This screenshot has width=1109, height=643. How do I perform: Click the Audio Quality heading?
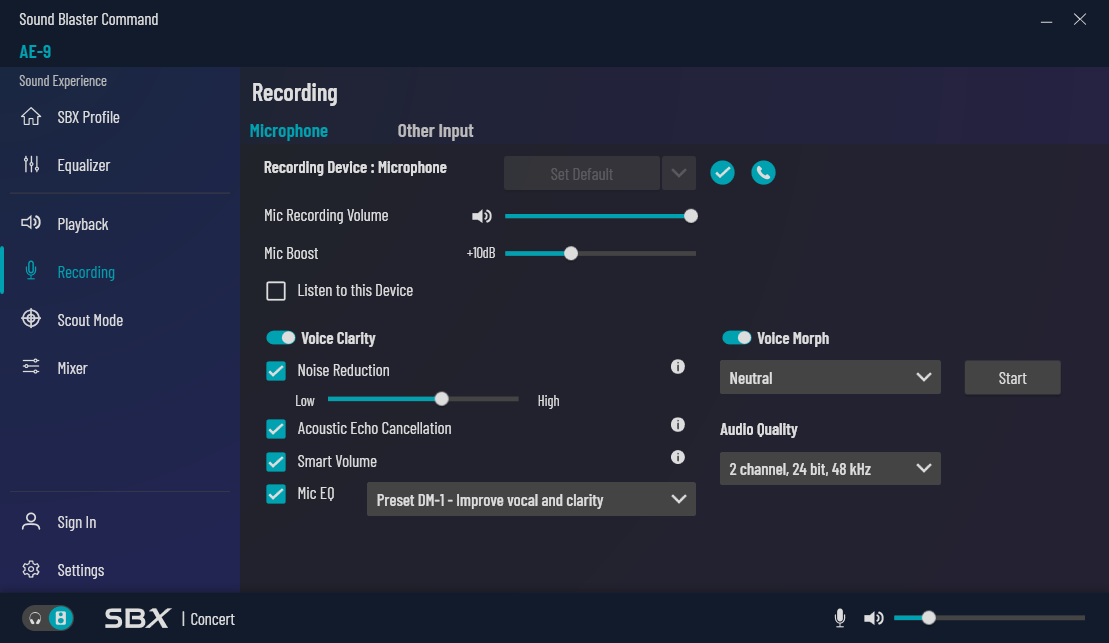(758, 429)
